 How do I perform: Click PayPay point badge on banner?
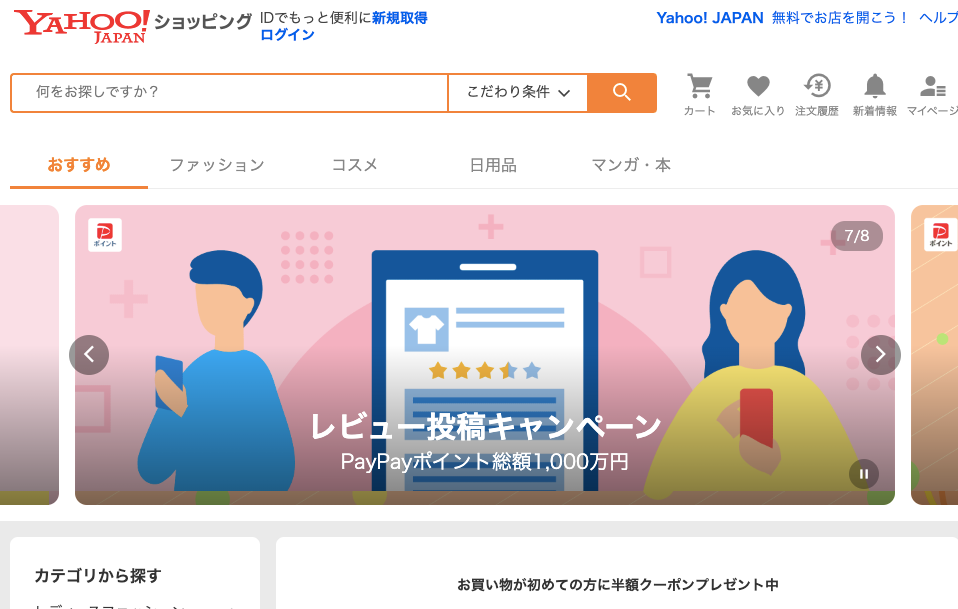105,235
